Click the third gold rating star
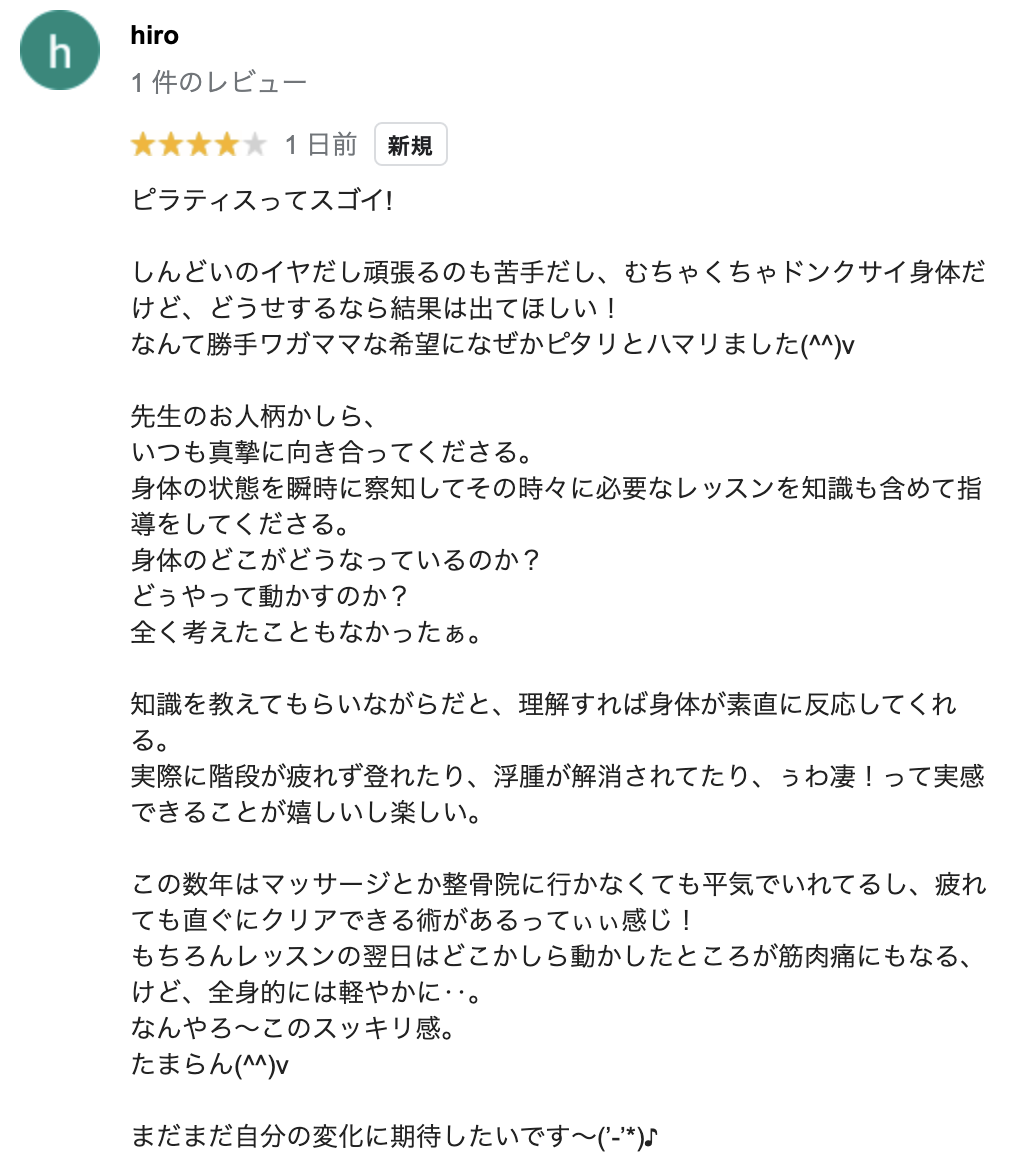This screenshot has width=1028, height=1174. point(199,146)
